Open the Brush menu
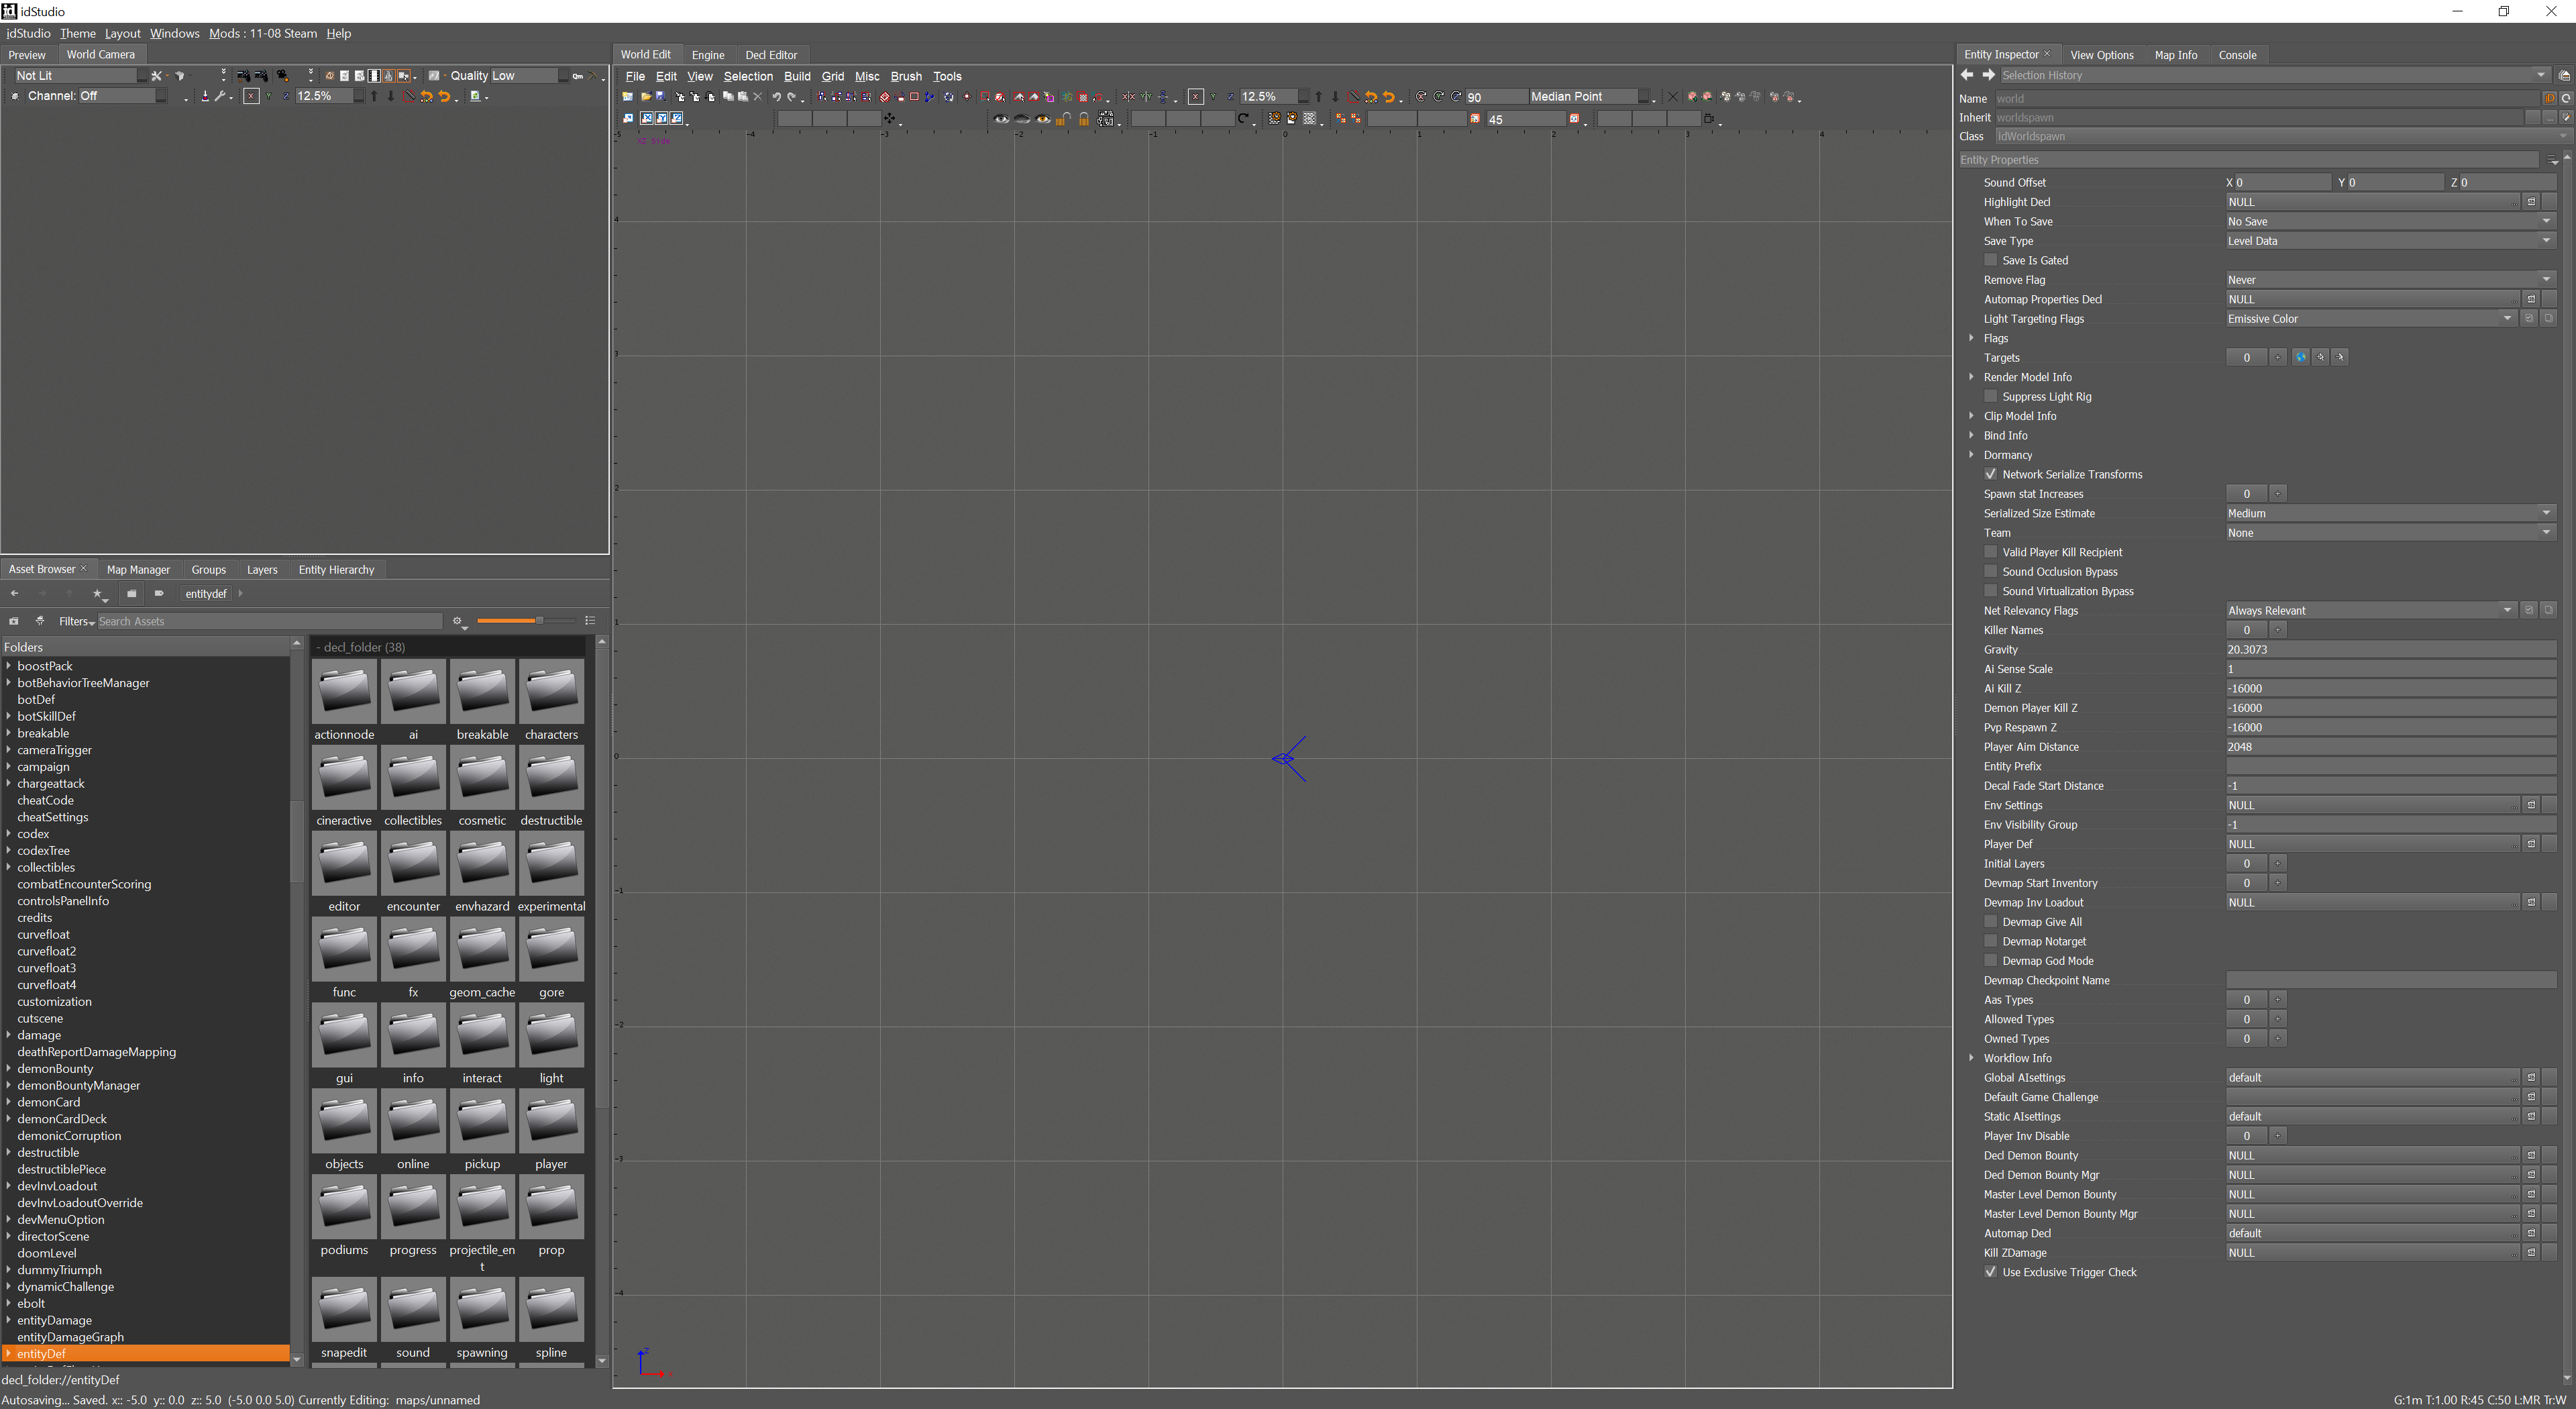 pyautogui.click(x=906, y=76)
